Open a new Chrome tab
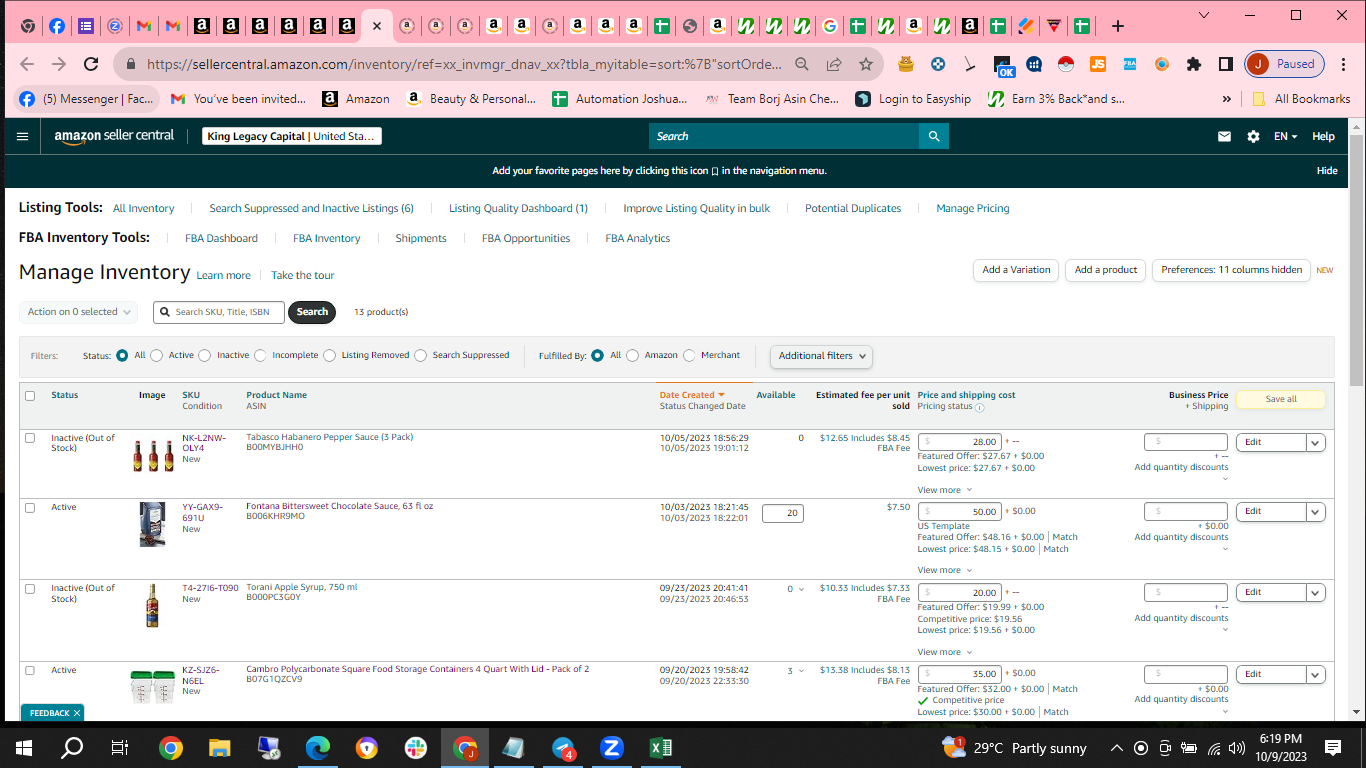1366x768 pixels. click(x=1118, y=26)
